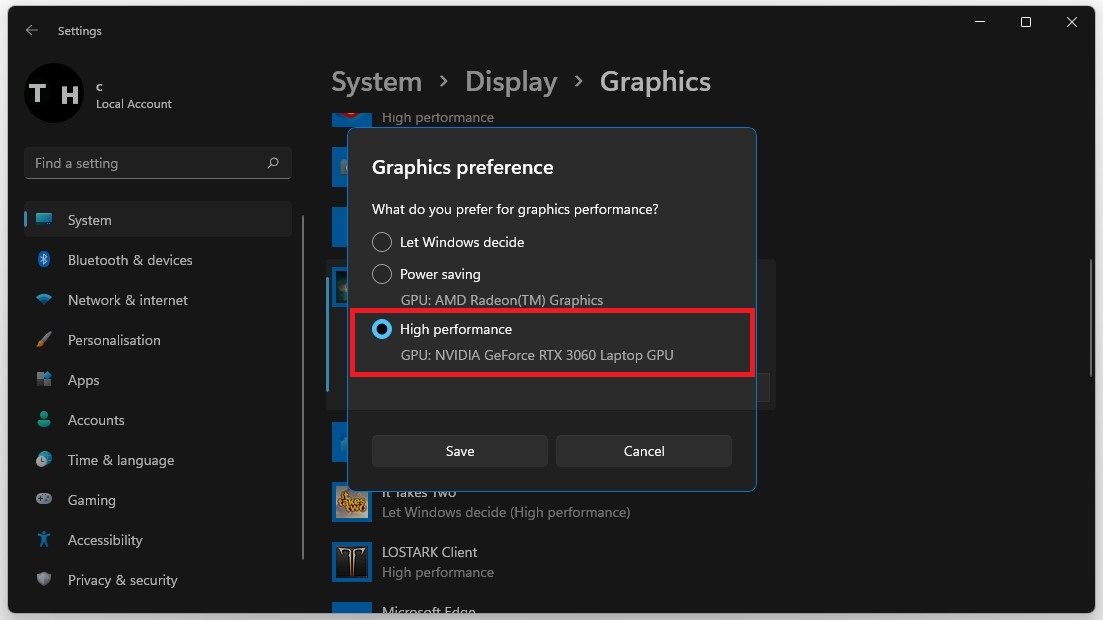
Task: Open Time & language settings
Action: 158,460
